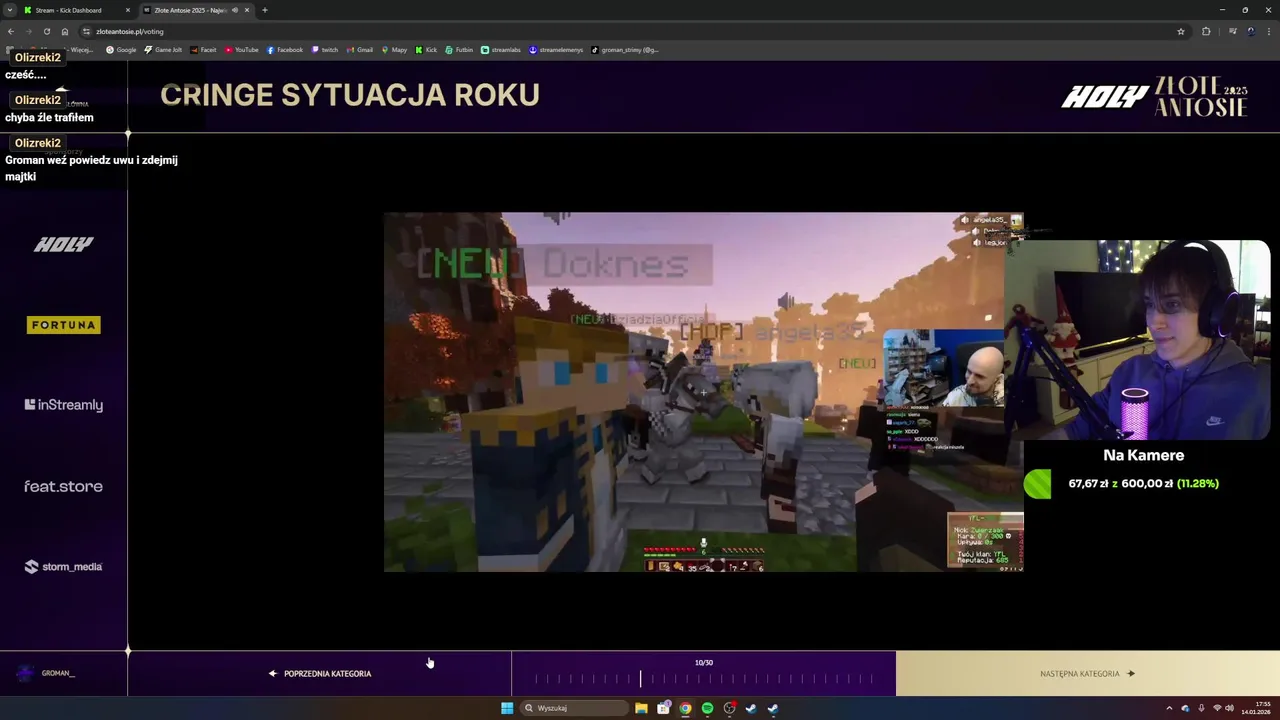Click the nominee progress timeline marker
Screen dimensions: 1280x720
pyautogui.click(x=641, y=679)
